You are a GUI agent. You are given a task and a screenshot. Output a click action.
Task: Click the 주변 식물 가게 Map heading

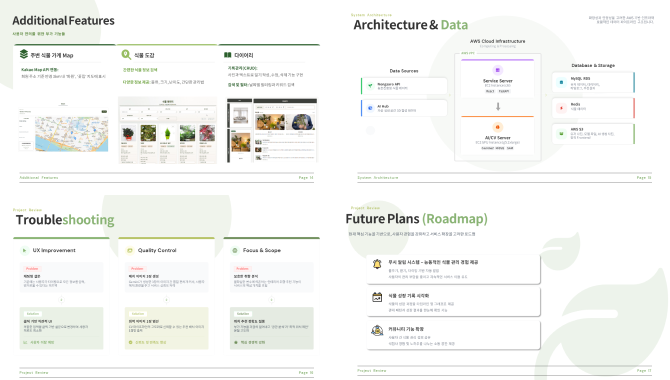(52, 55)
